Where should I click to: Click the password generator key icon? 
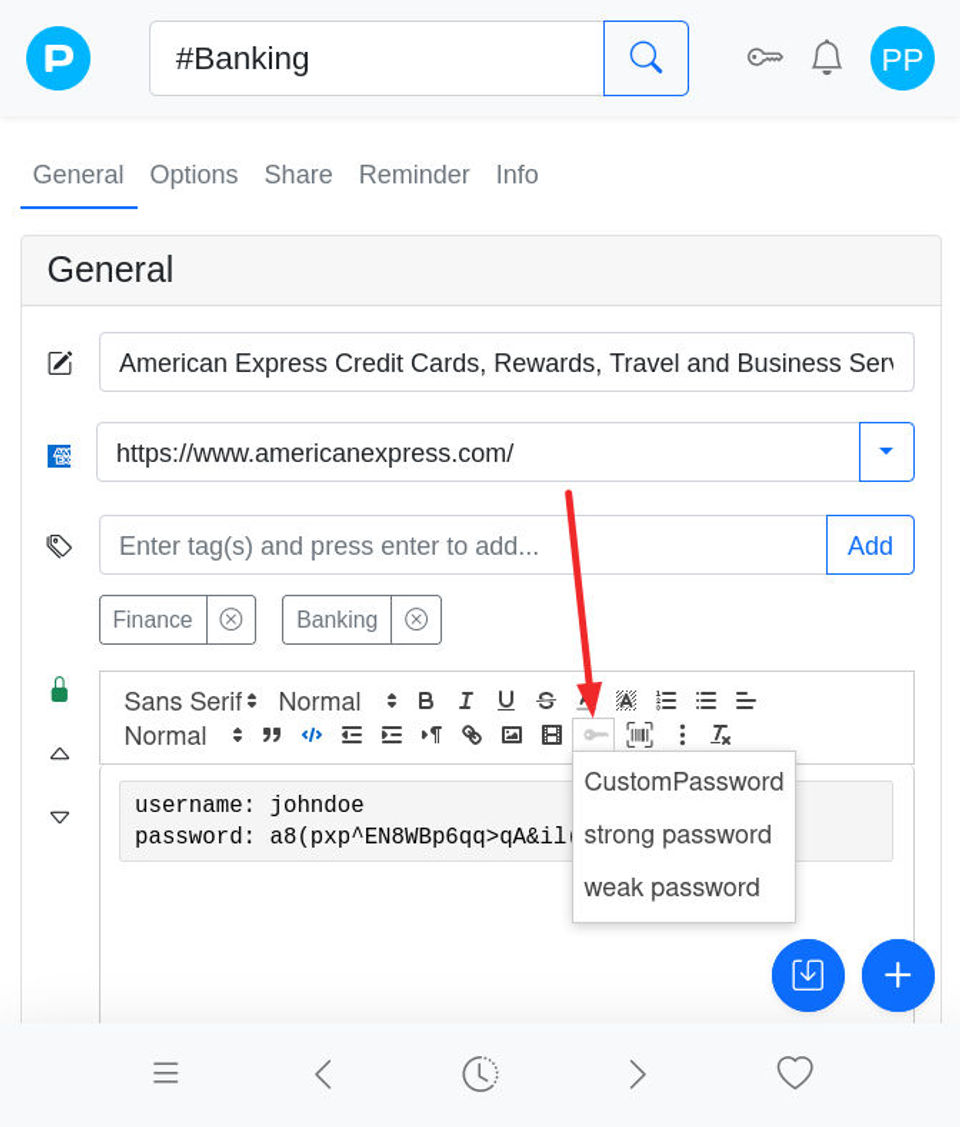[x=594, y=735]
